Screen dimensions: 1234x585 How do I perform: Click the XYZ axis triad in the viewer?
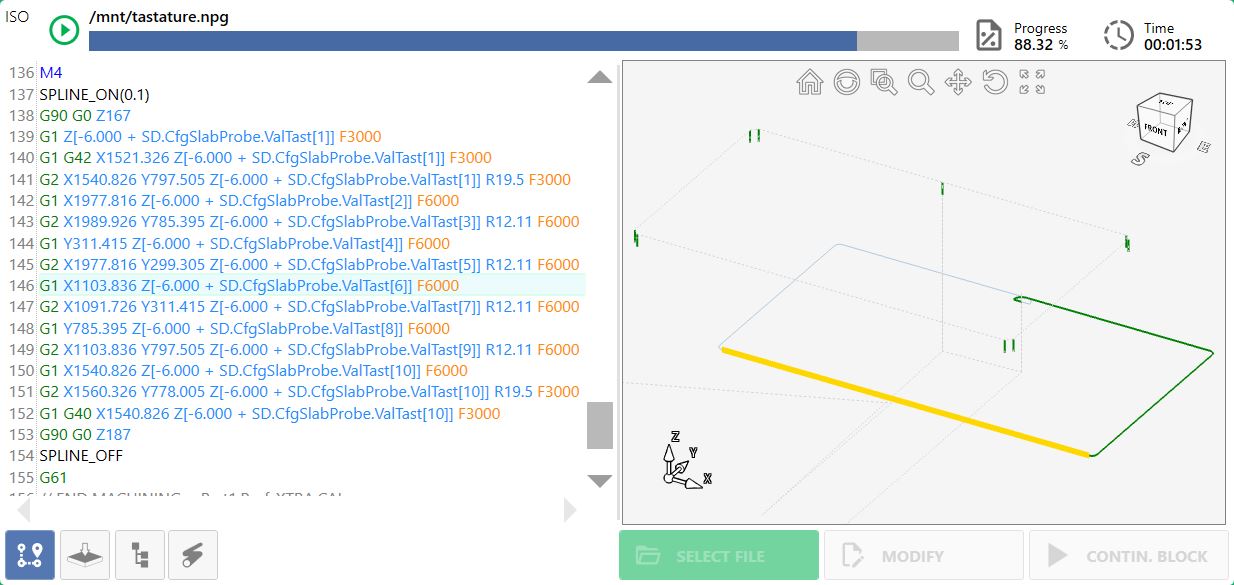(x=686, y=461)
